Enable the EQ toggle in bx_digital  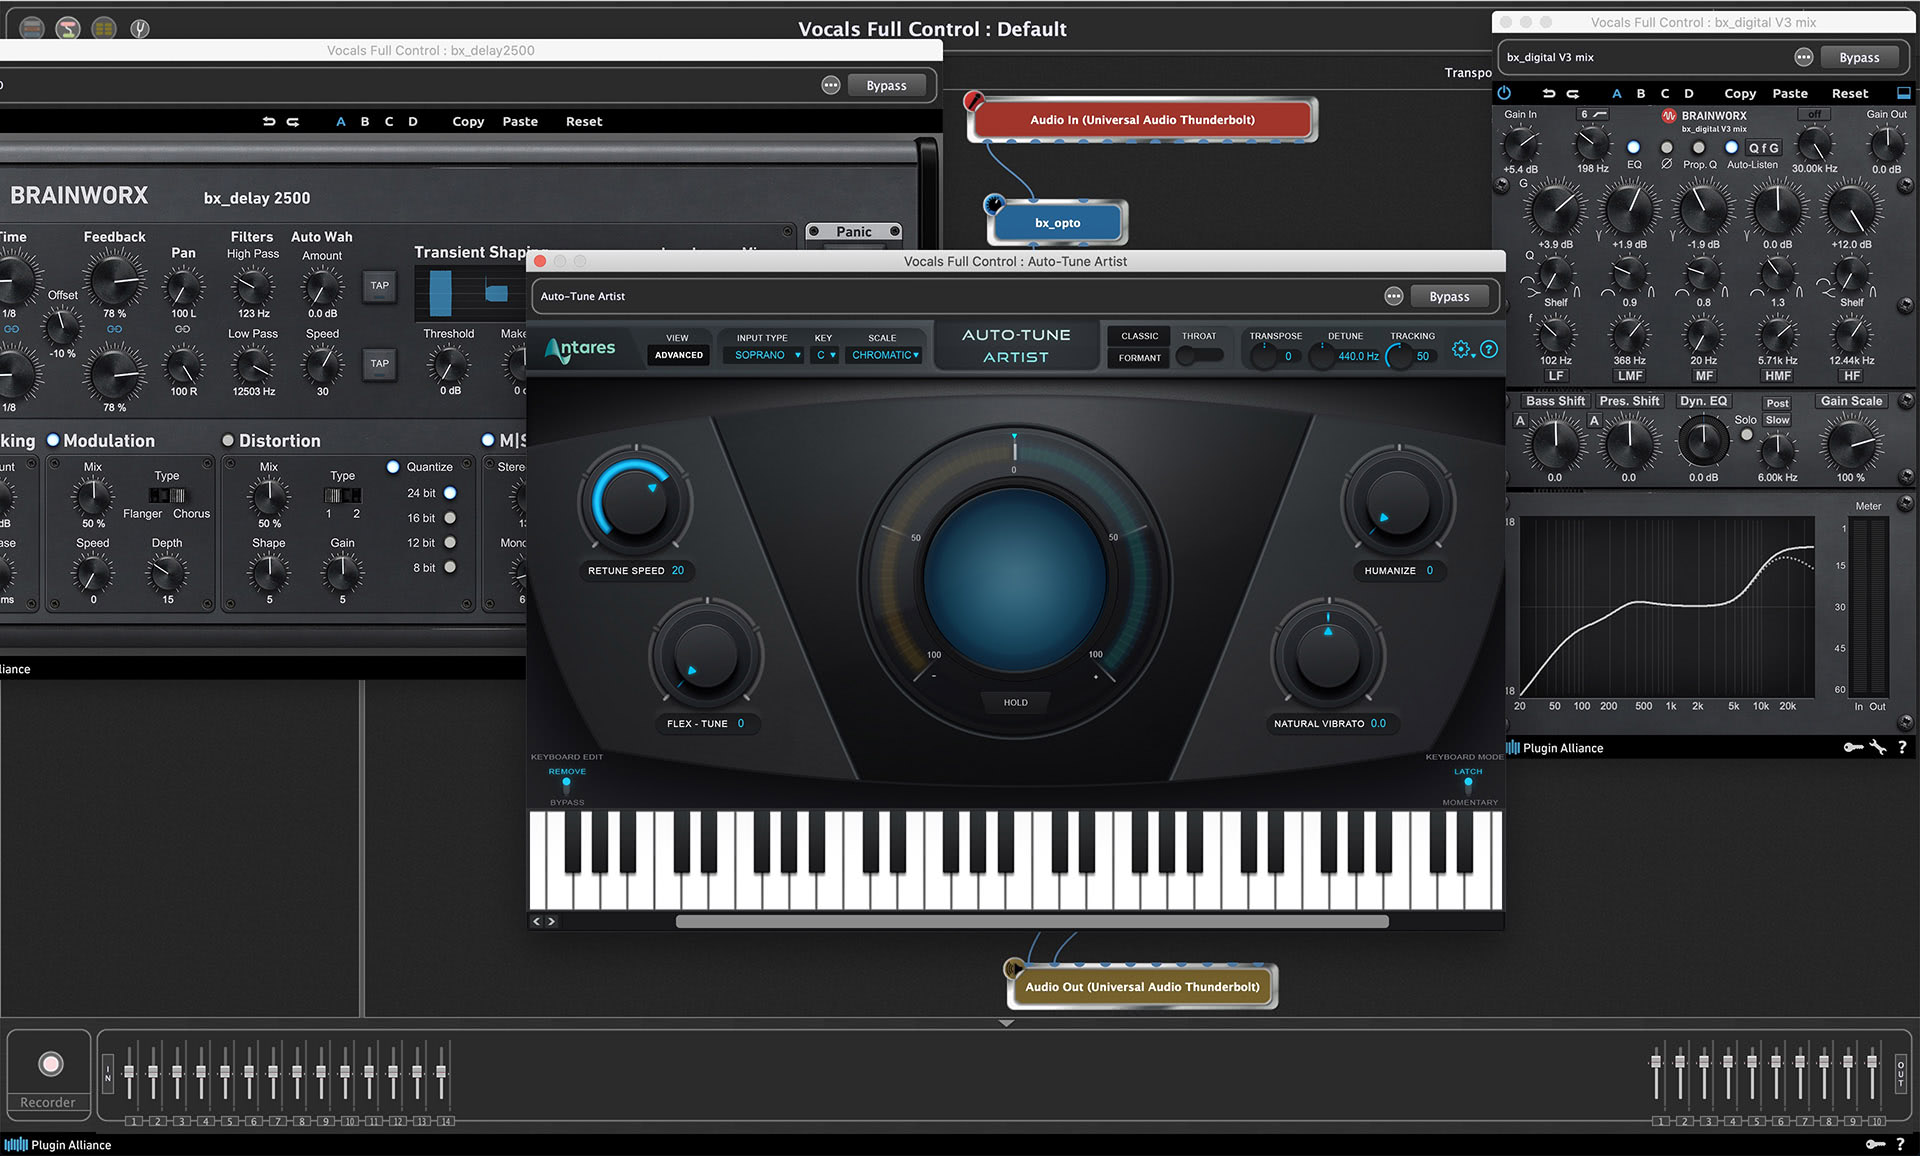click(1633, 147)
